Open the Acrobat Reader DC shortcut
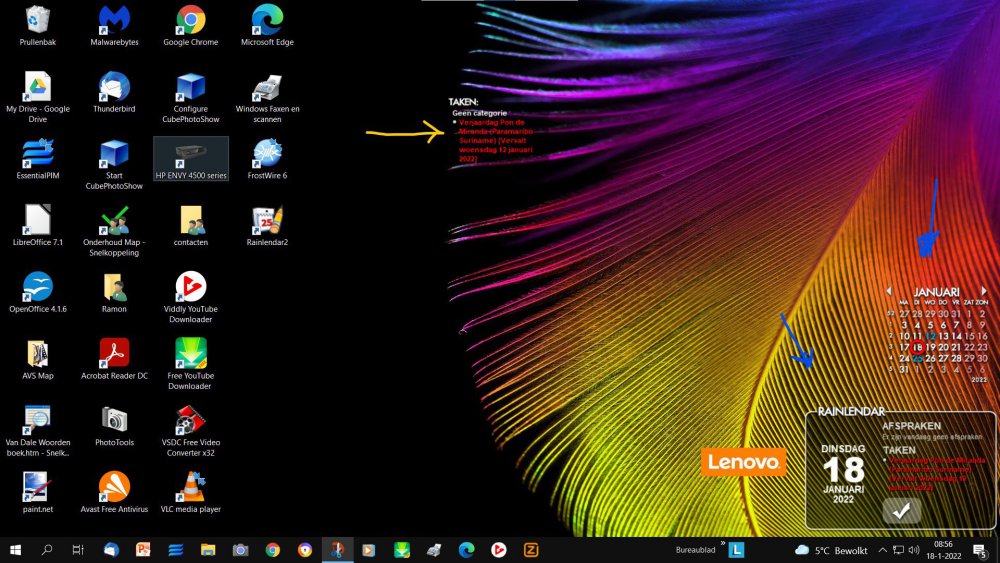This screenshot has height=563, width=1000. pos(114,354)
